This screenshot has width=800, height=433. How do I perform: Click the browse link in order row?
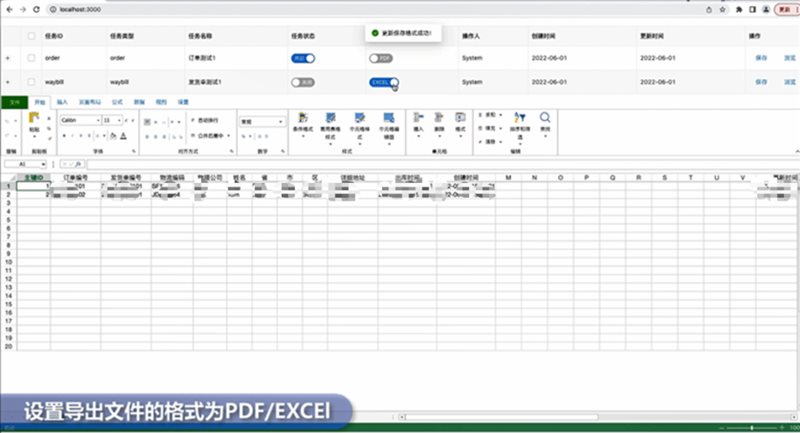pyautogui.click(x=790, y=58)
